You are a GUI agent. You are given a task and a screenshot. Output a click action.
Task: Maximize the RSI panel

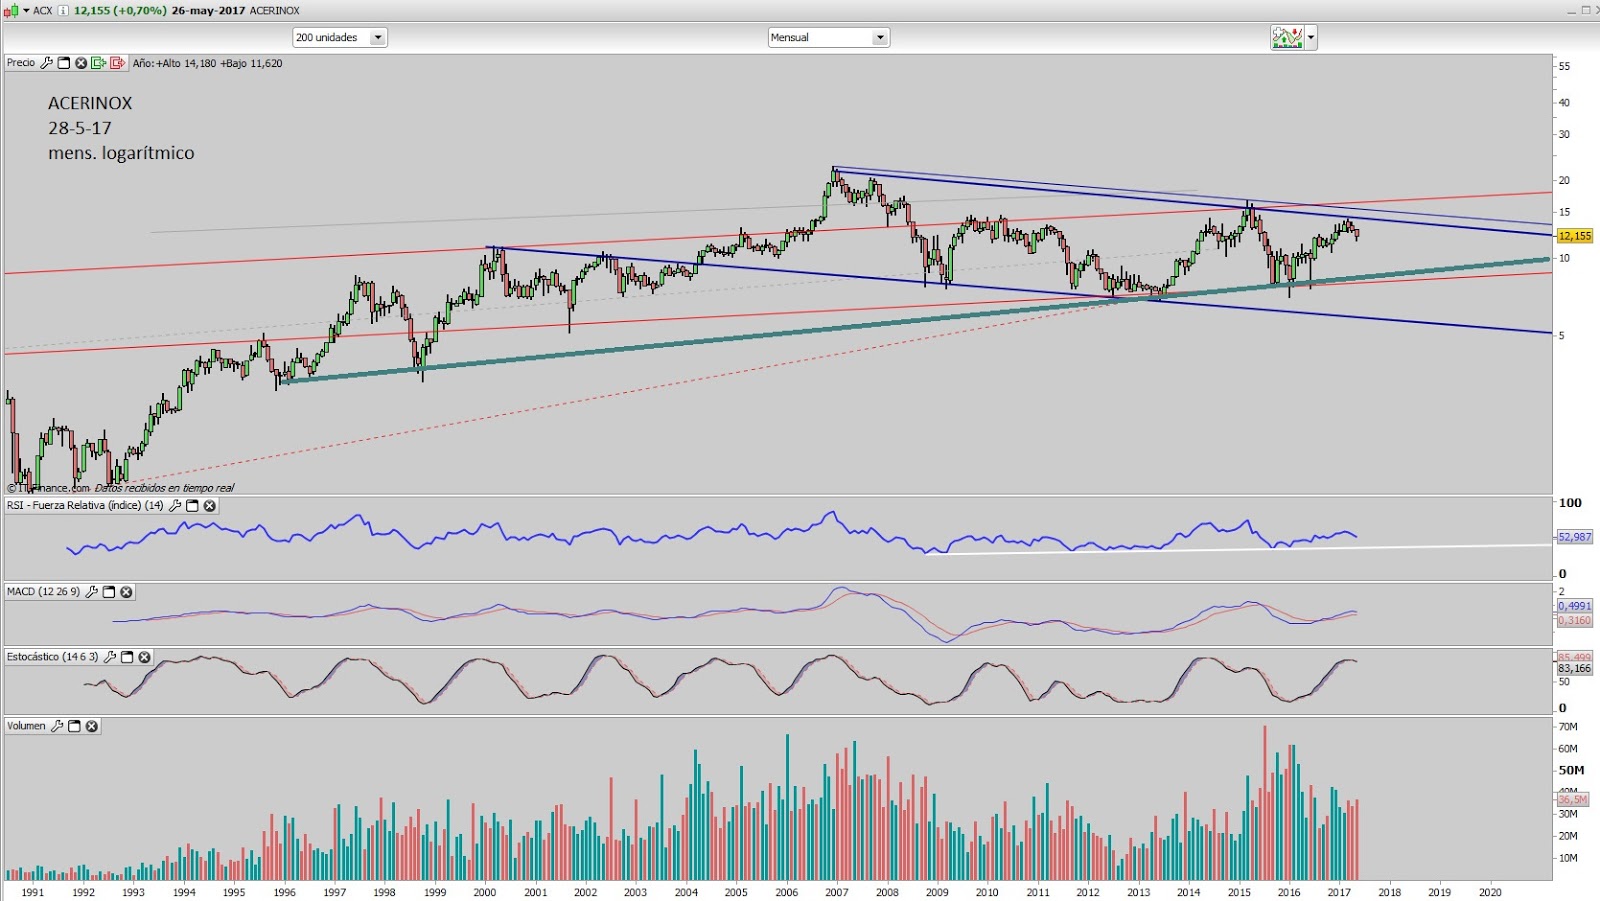coord(193,506)
